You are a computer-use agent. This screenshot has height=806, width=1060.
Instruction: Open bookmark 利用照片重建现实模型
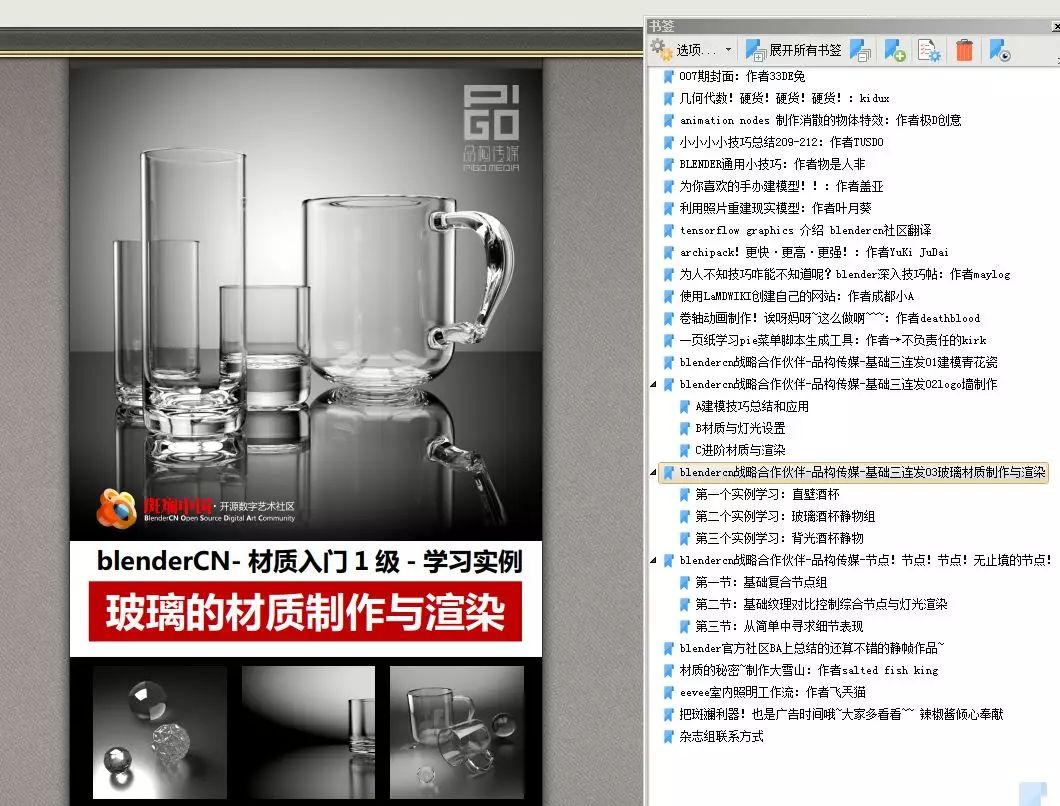pos(775,208)
